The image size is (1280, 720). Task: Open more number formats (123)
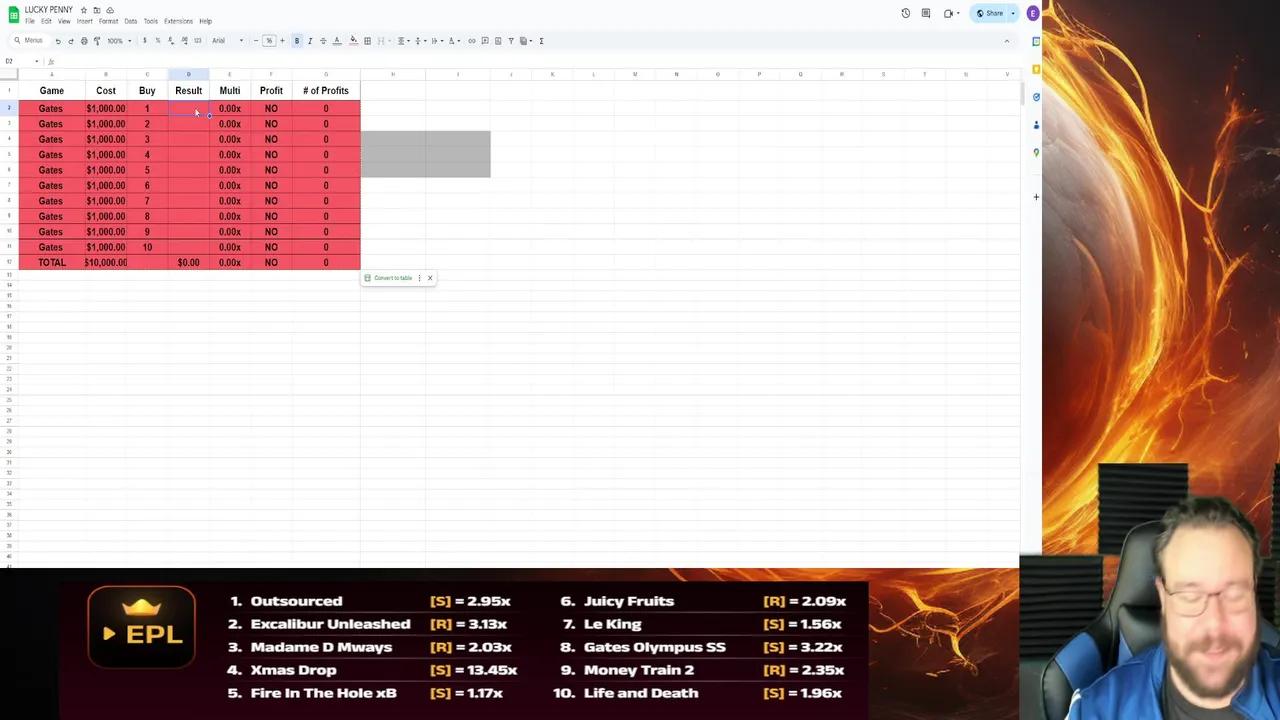(197, 41)
